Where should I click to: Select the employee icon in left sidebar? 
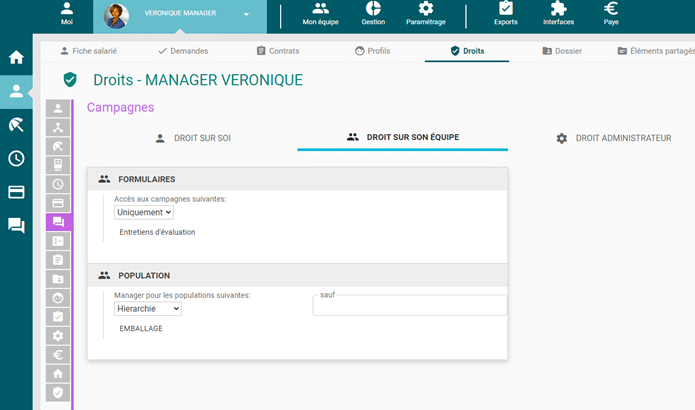click(16, 91)
